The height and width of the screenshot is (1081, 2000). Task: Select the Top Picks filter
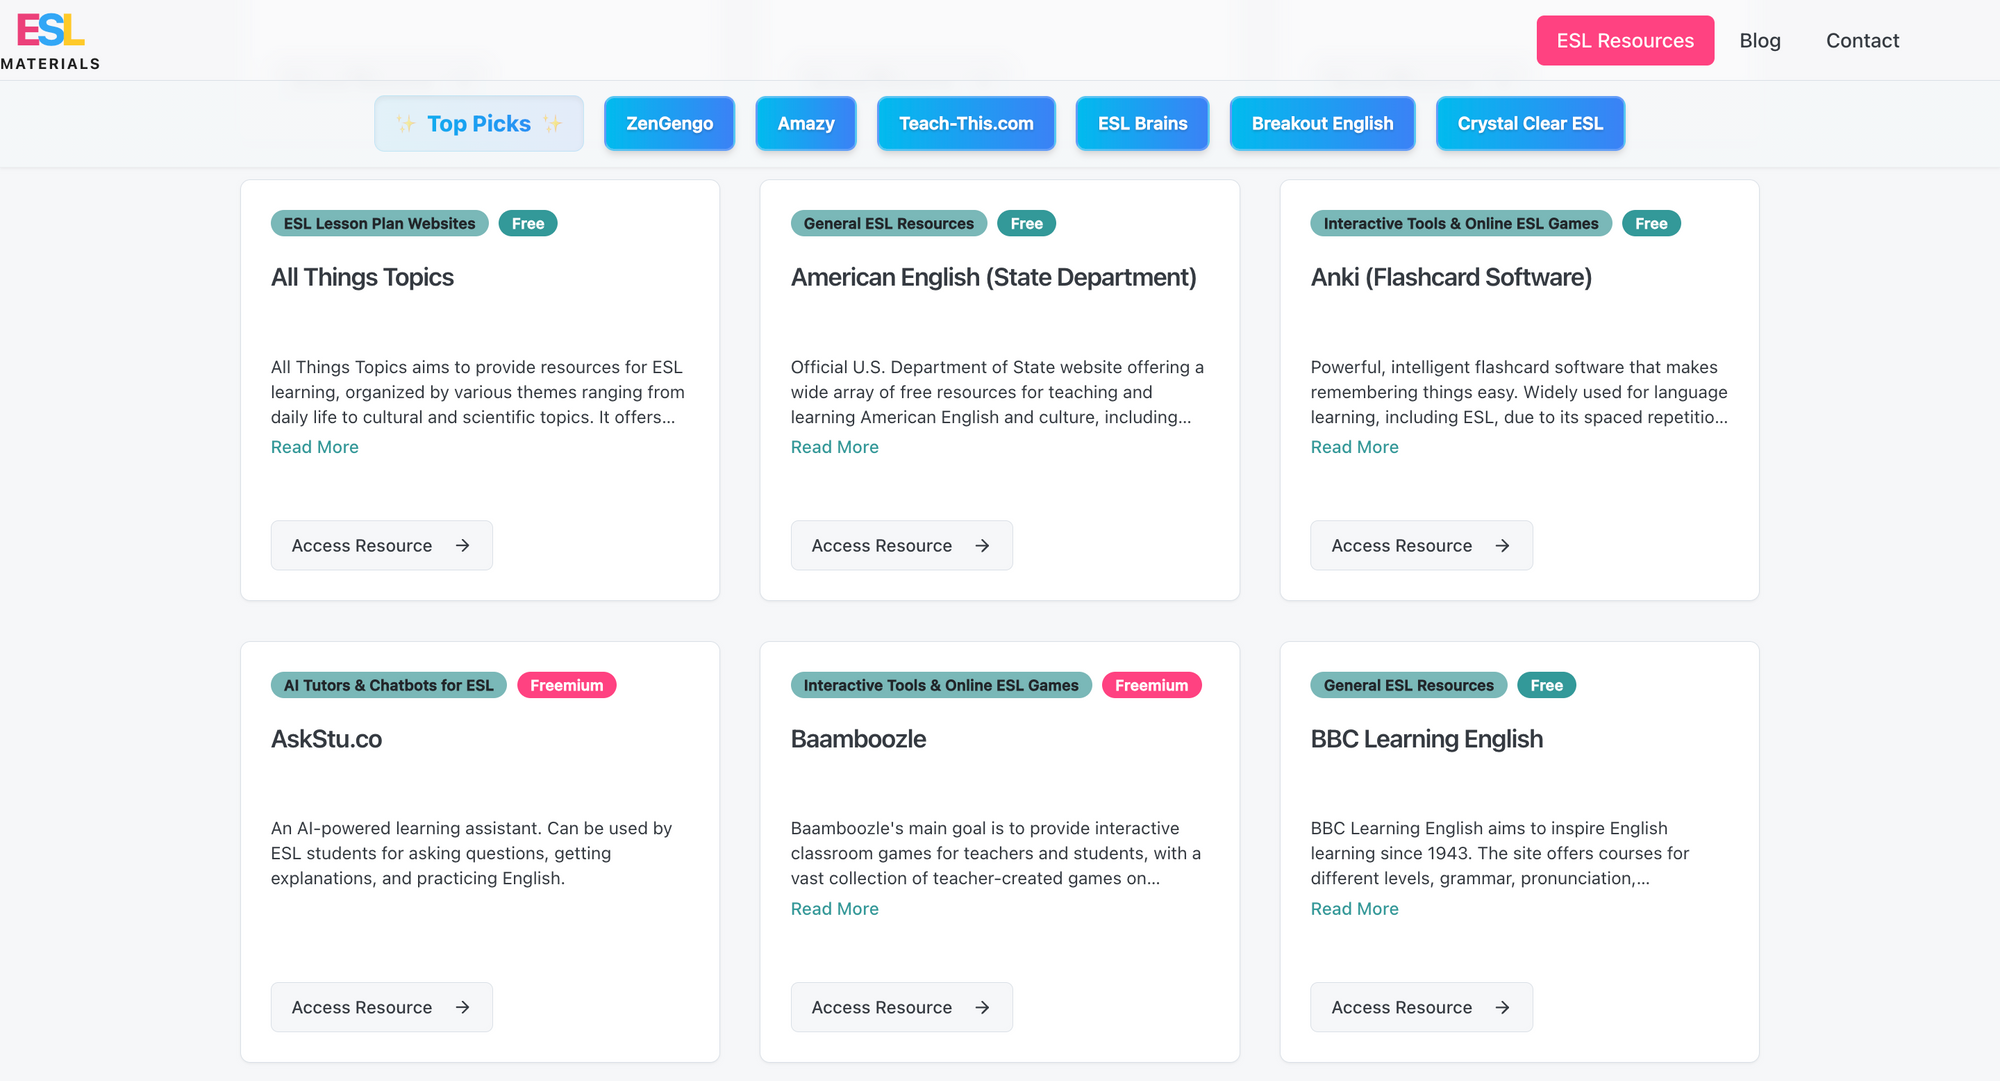pos(479,124)
